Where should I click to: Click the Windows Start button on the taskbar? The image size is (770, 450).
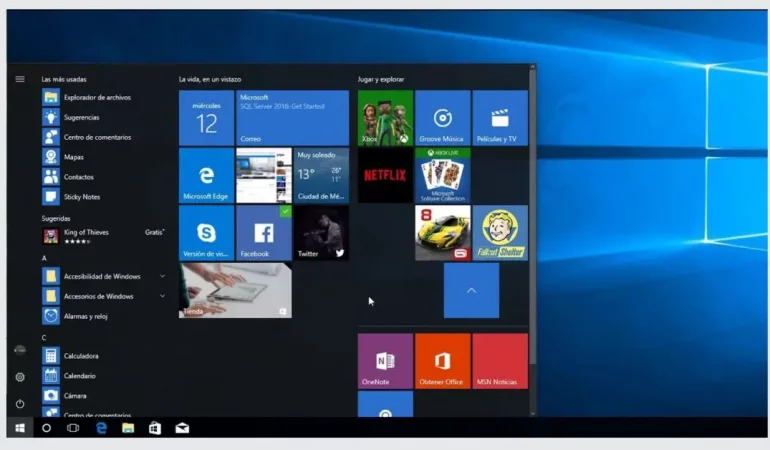pyautogui.click(x=20, y=428)
